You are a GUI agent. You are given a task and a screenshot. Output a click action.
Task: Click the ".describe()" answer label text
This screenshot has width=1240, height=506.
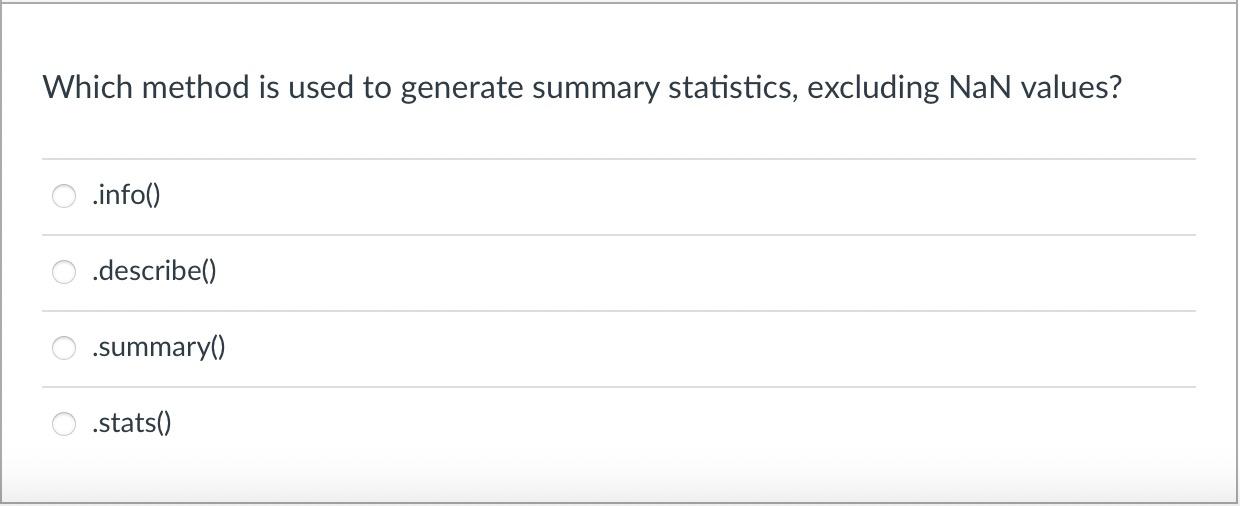pos(153,271)
